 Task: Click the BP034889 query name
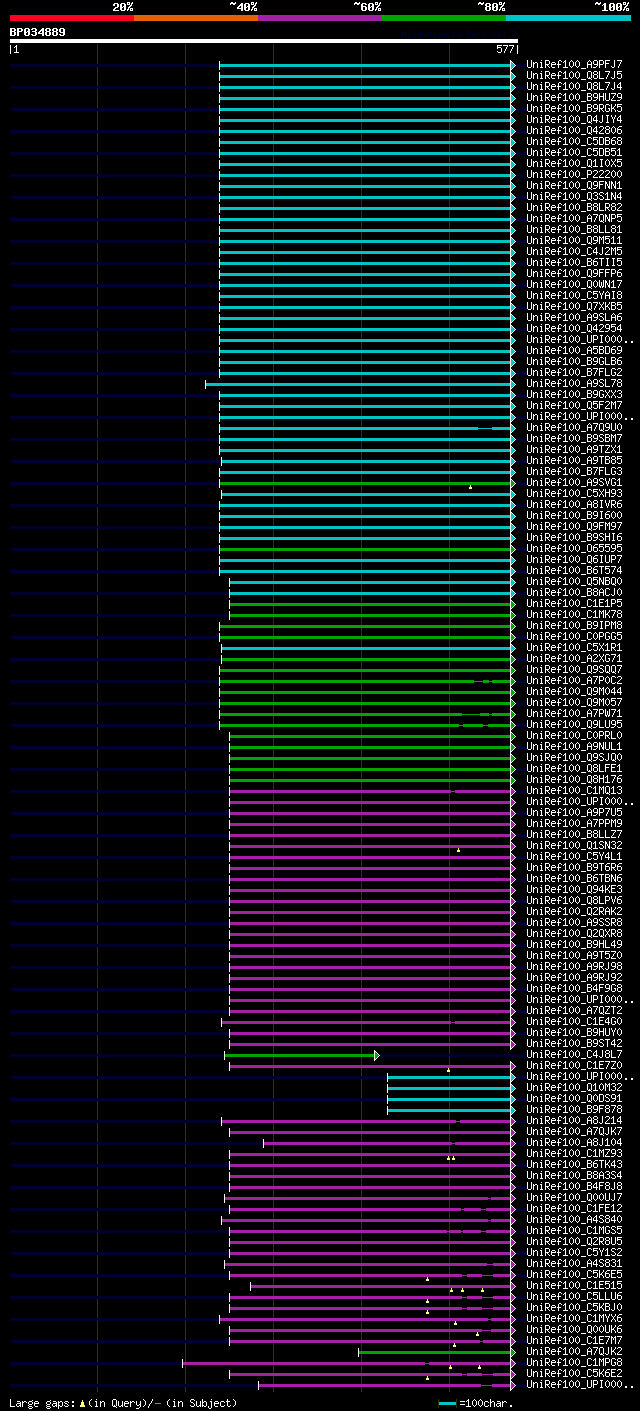tap(38, 32)
